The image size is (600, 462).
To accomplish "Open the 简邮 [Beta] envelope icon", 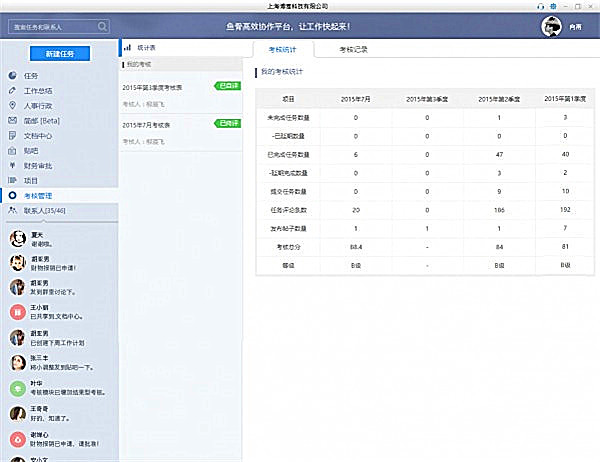I will tap(11, 120).
